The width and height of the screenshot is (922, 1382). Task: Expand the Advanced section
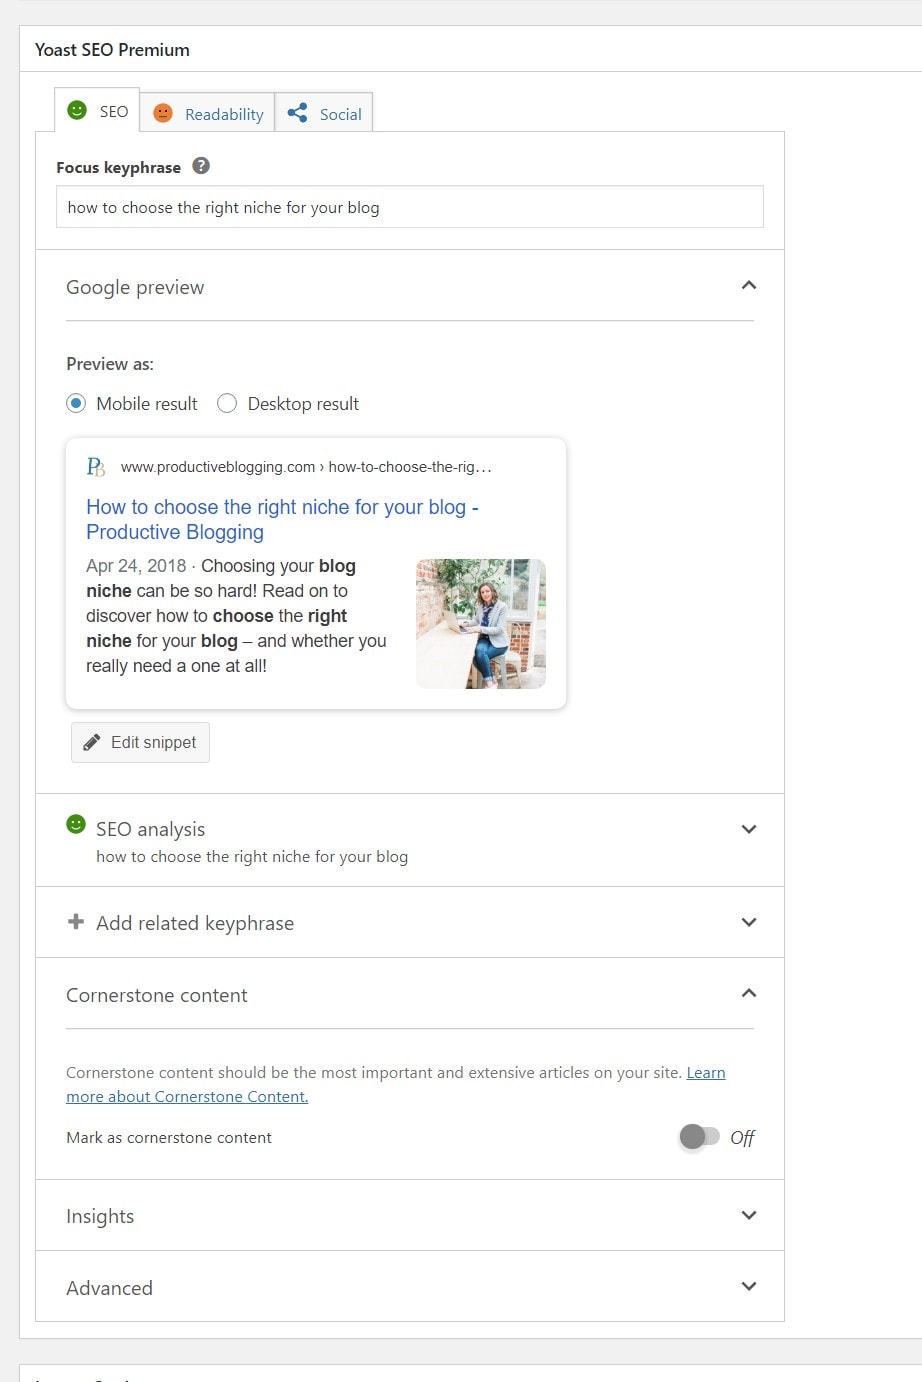click(749, 1286)
